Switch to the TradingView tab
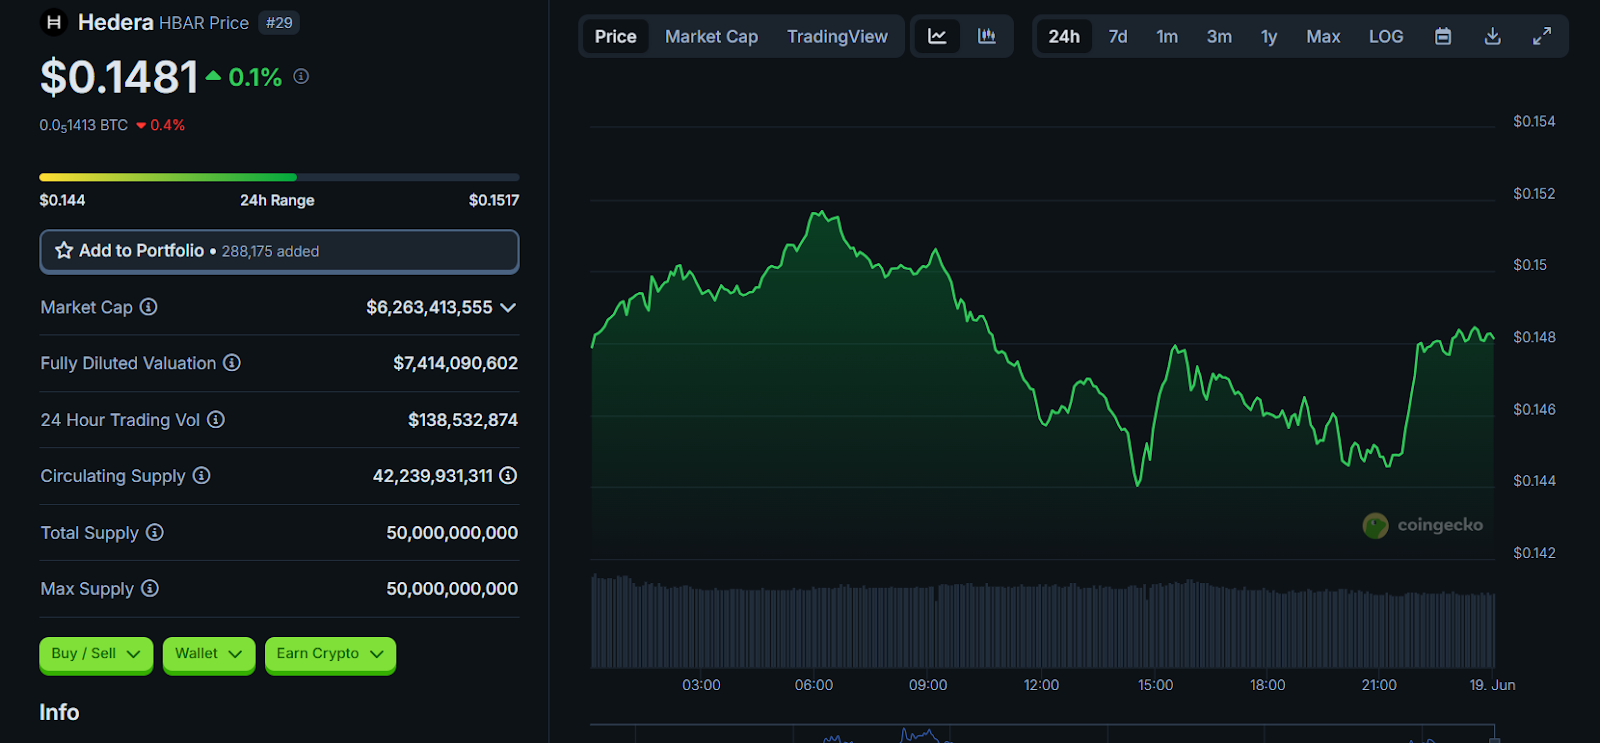1600x743 pixels. (x=837, y=37)
